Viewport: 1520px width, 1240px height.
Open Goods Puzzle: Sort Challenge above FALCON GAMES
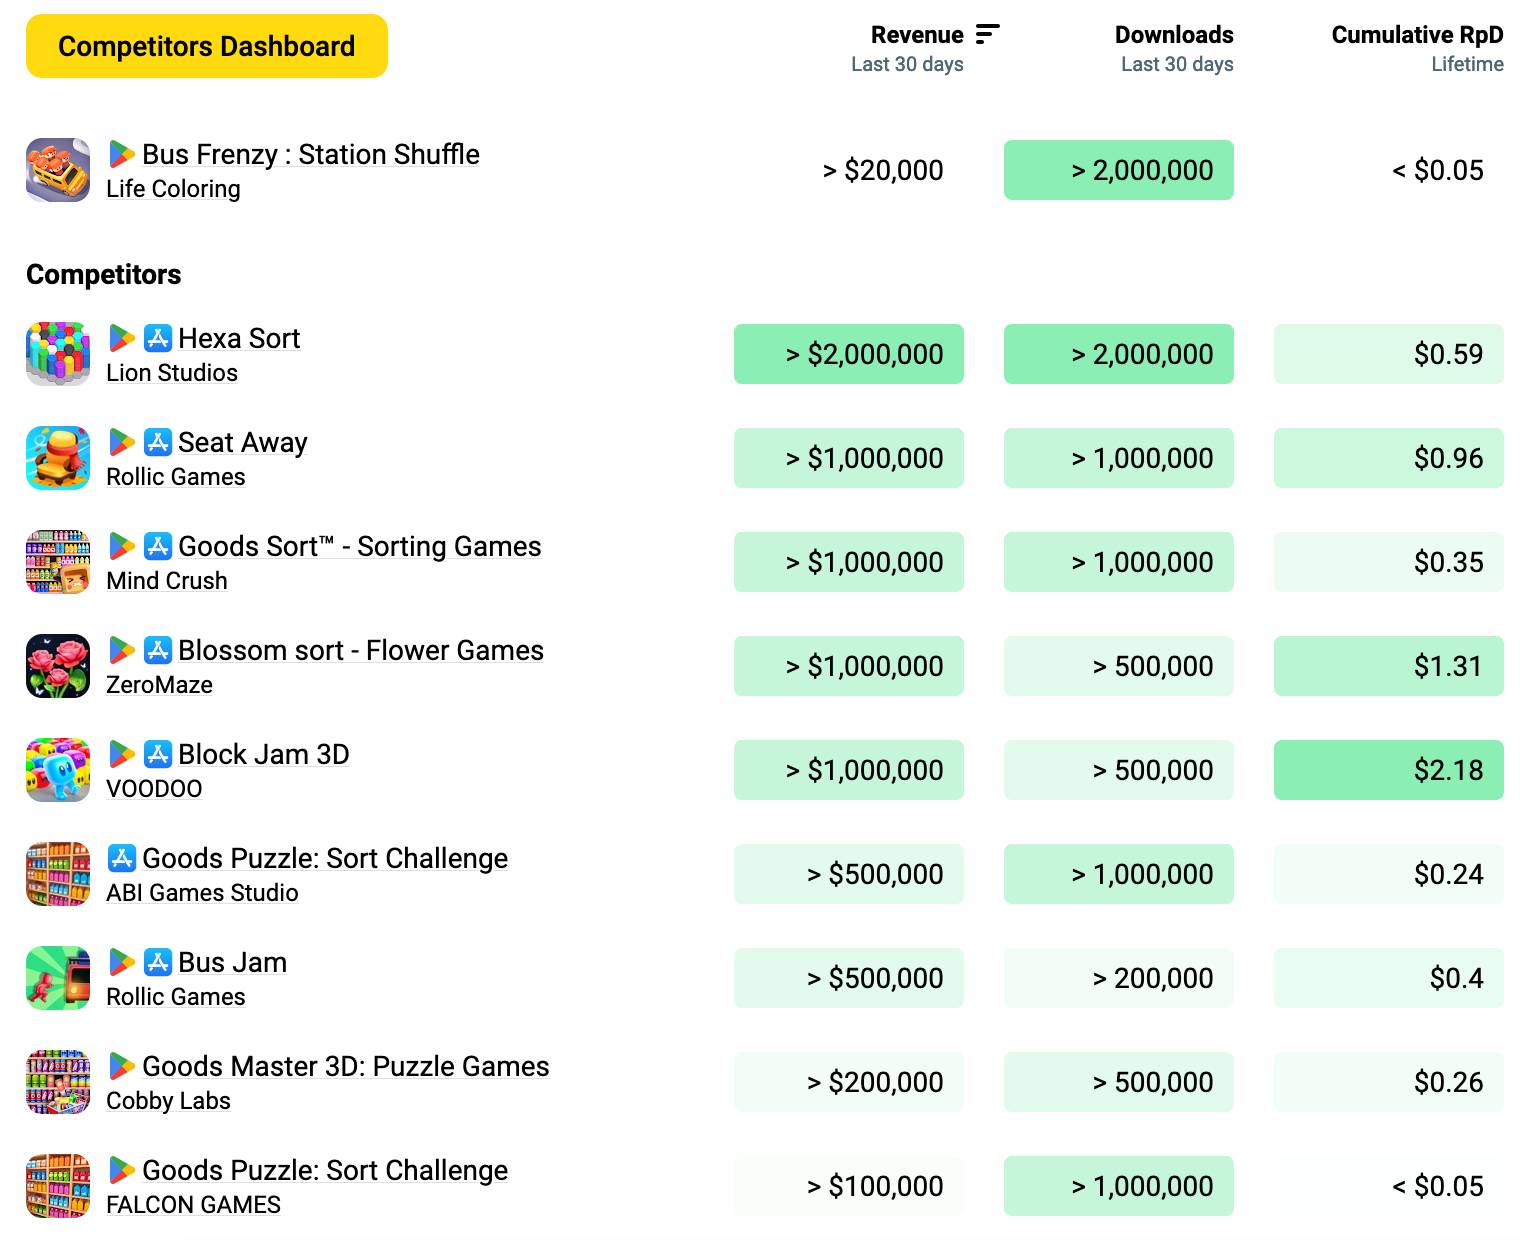coord(325,1170)
